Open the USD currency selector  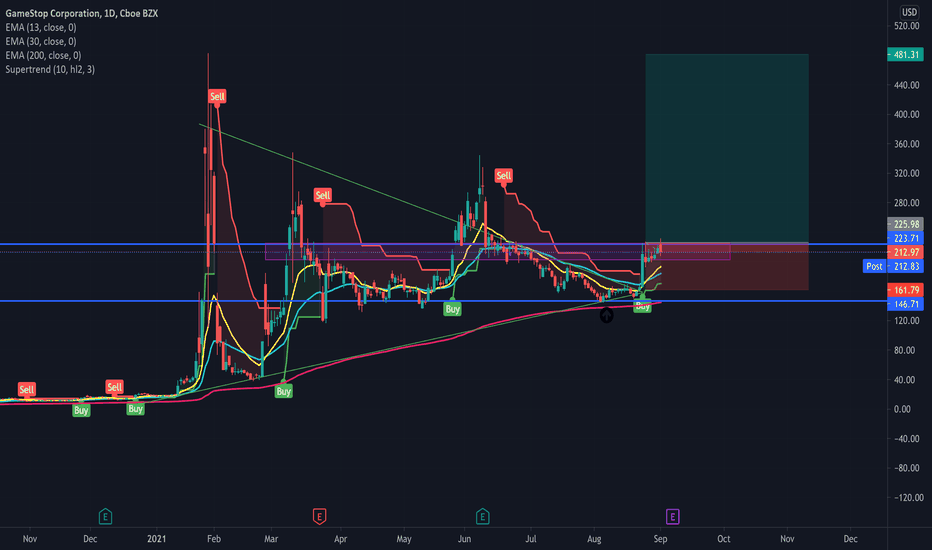point(909,12)
